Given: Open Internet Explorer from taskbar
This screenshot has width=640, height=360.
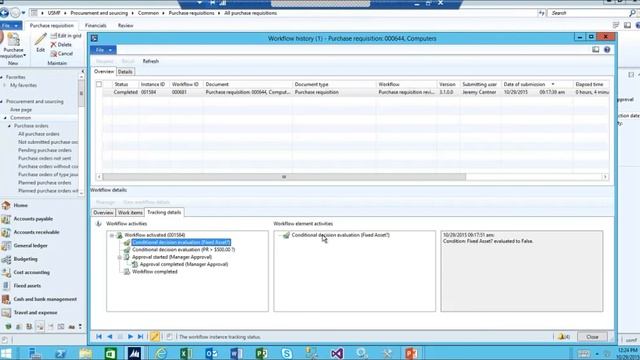Looking at the screenshot, I should click(x=160, y=353).
